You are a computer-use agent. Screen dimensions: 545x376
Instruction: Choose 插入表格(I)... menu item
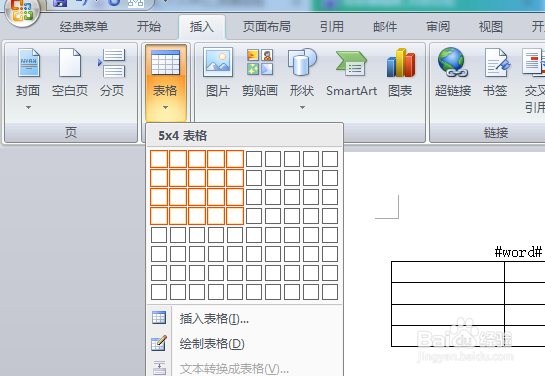245,318
